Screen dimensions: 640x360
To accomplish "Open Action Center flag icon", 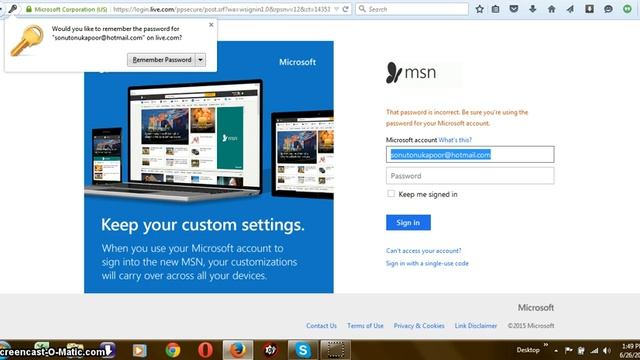I will (568, 351).
